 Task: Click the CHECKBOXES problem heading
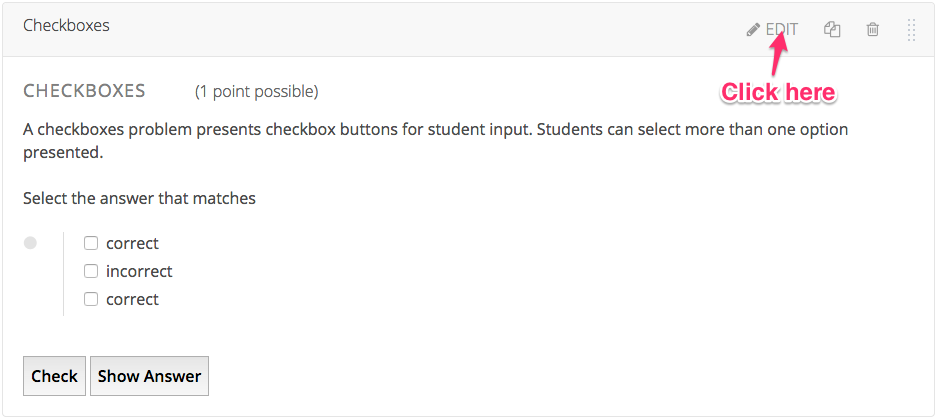tap(84, 91)
